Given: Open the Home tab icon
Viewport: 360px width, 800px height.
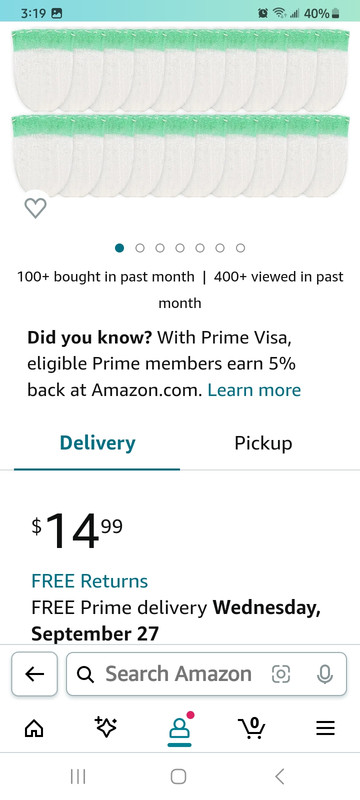Looking at the screenshot, I should [x=34, y=728].
